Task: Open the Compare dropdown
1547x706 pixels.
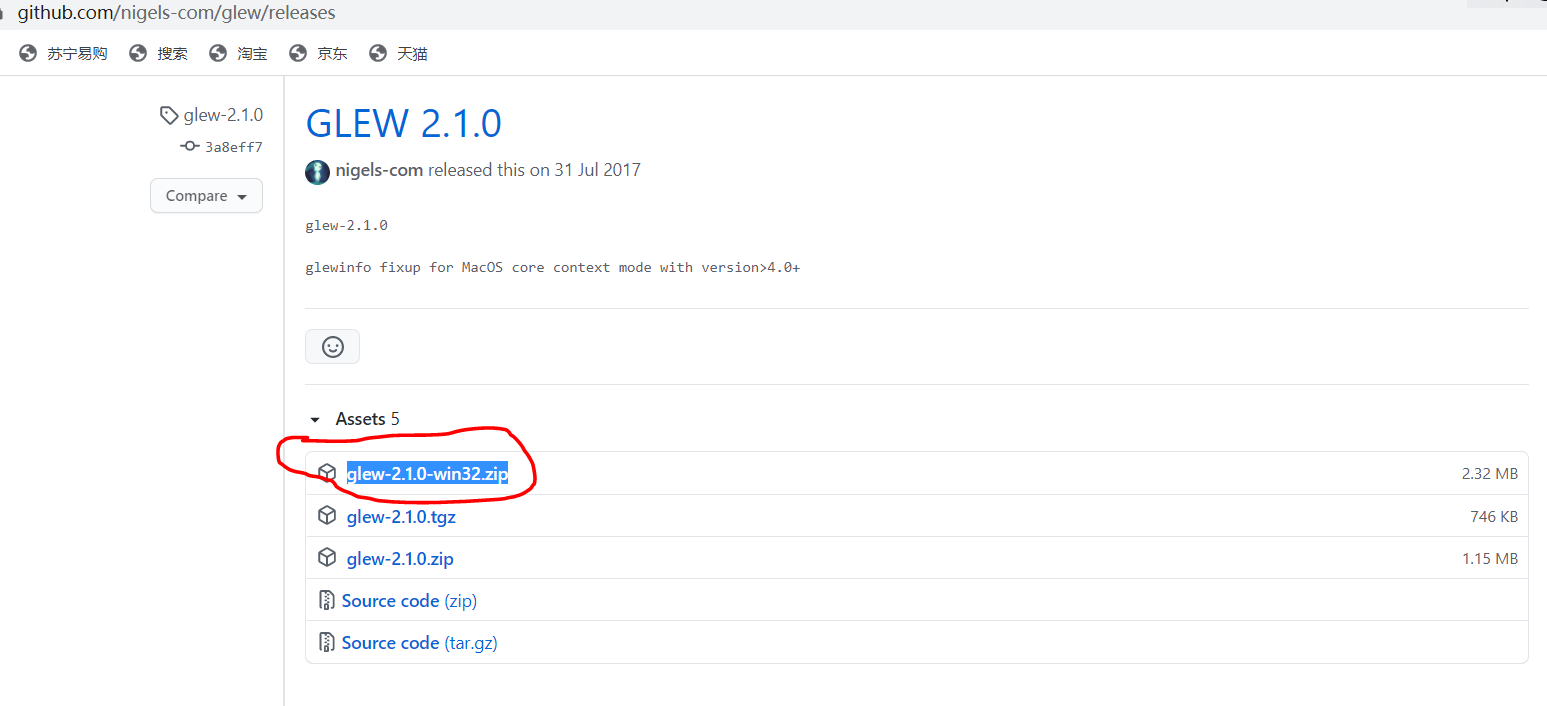Action: pyautogui.click(x=206, y=195)
